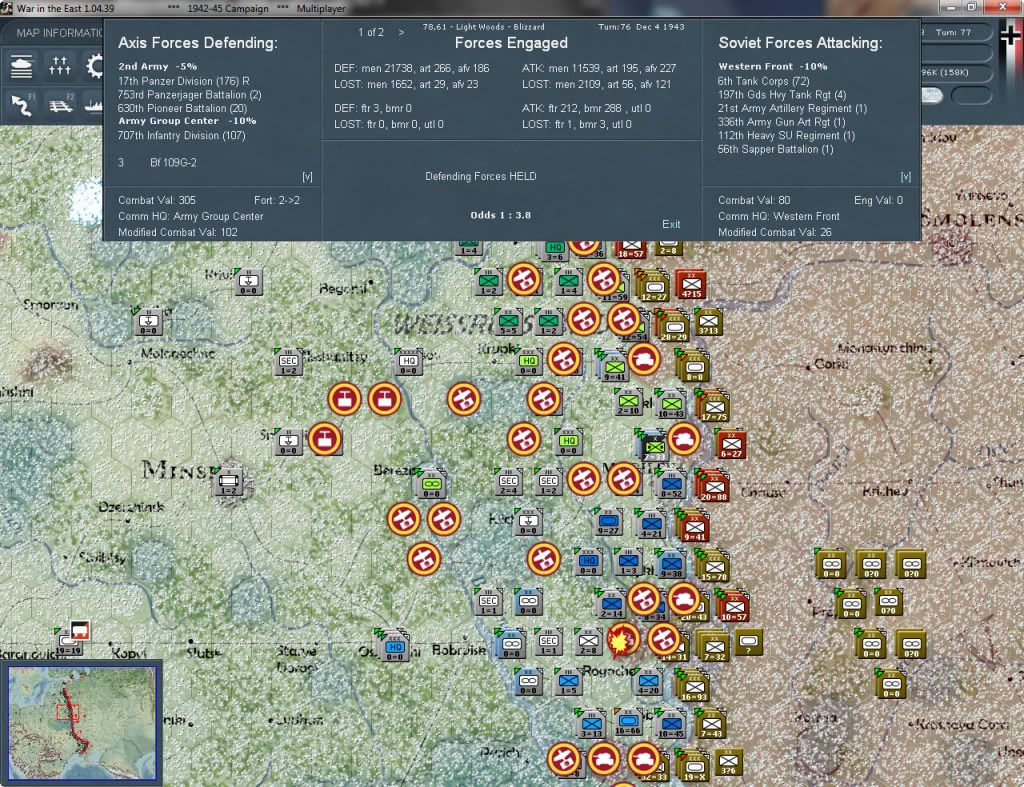1024x787 pixels.
Task: Click the 96K (158K) status field
Action: (956, 72)
